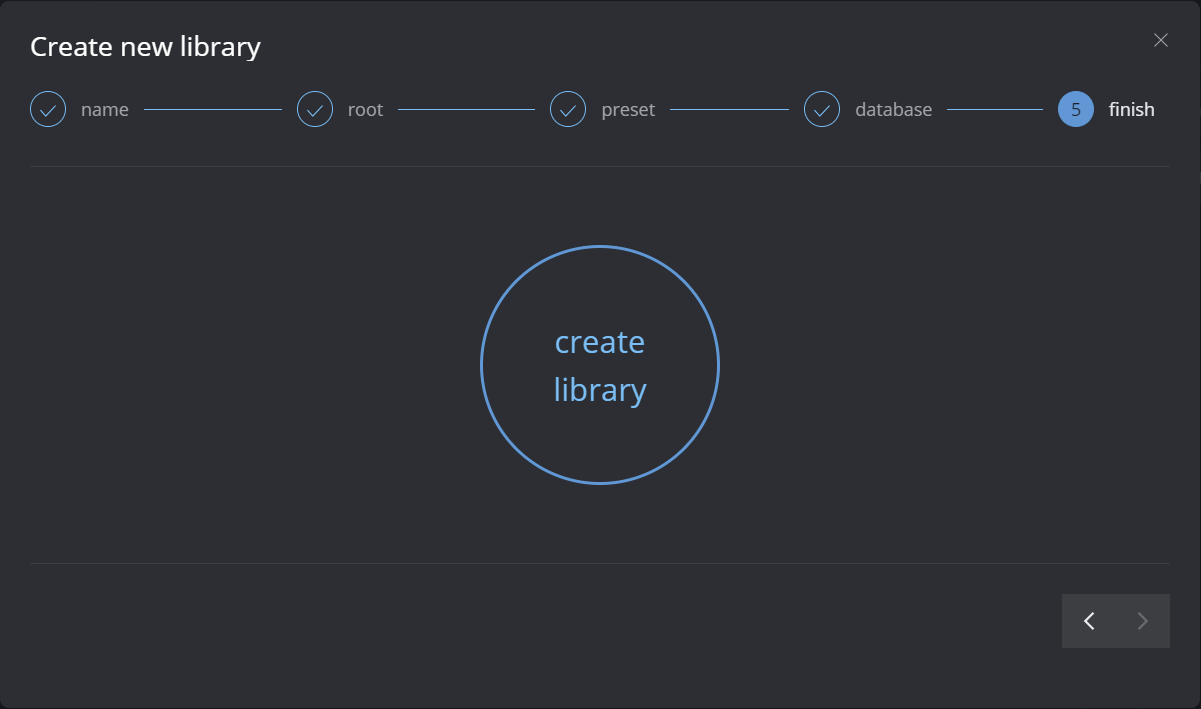Click the name step checkmark icon
The height and width of the screenshot is (709, 1201).
point(48,109)
